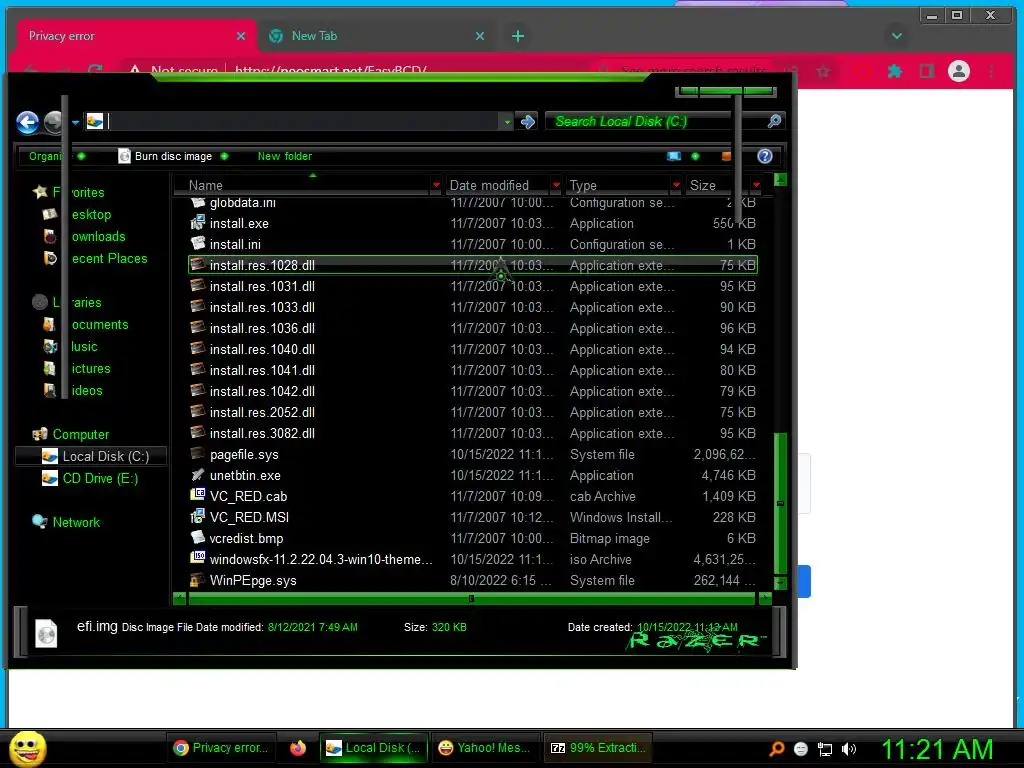
Task: Open the smiley Start button
Action: coord(27,748)
